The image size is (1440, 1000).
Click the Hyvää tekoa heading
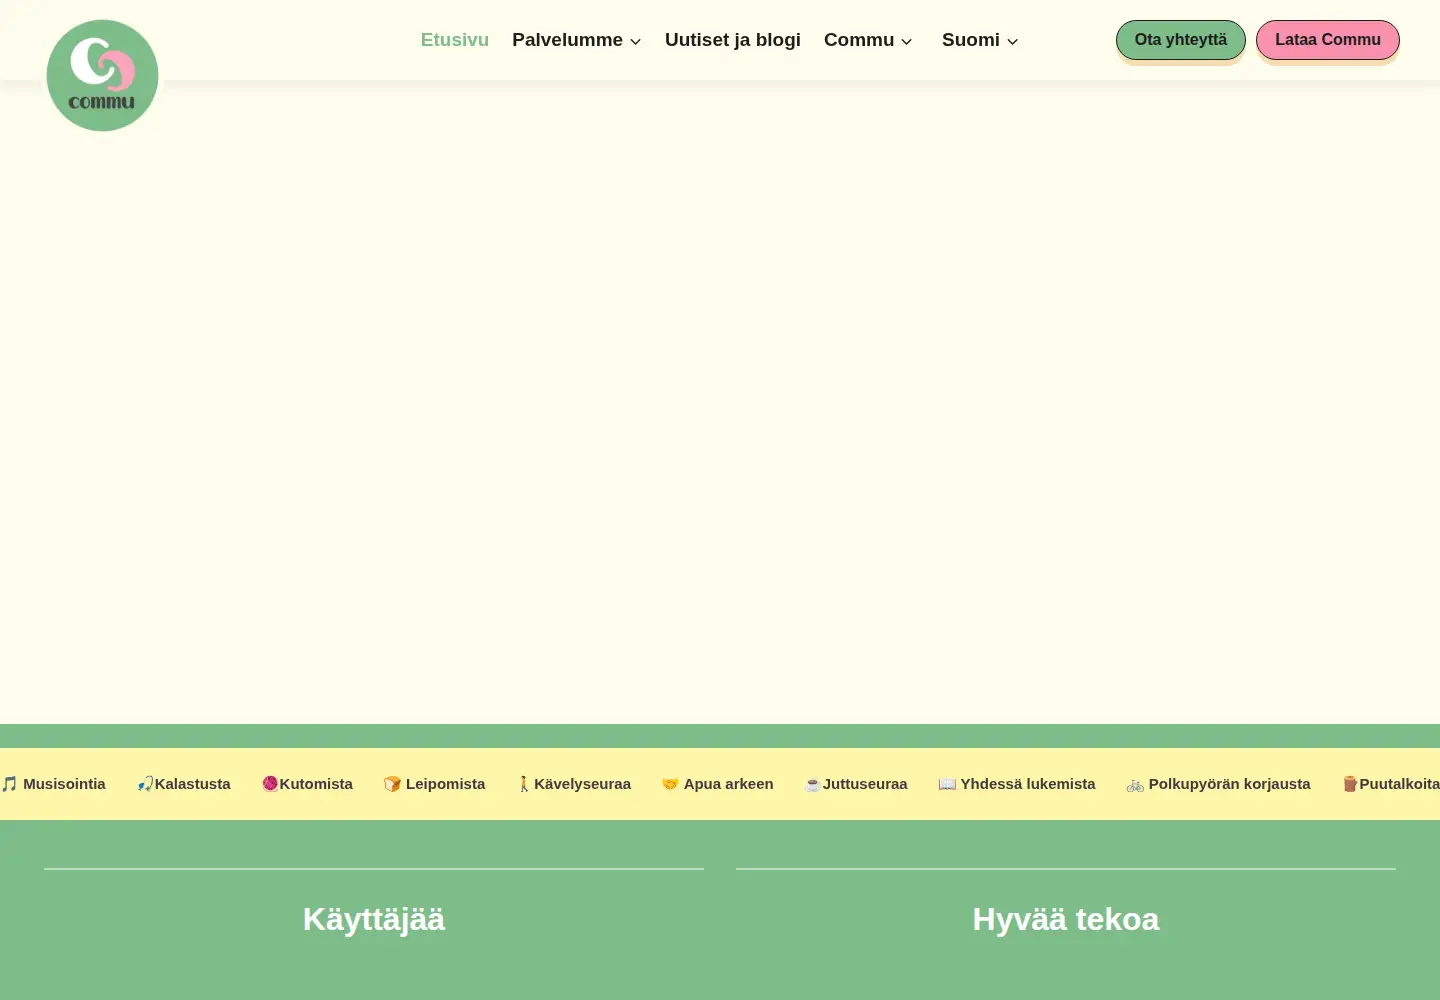[1066, 919]
